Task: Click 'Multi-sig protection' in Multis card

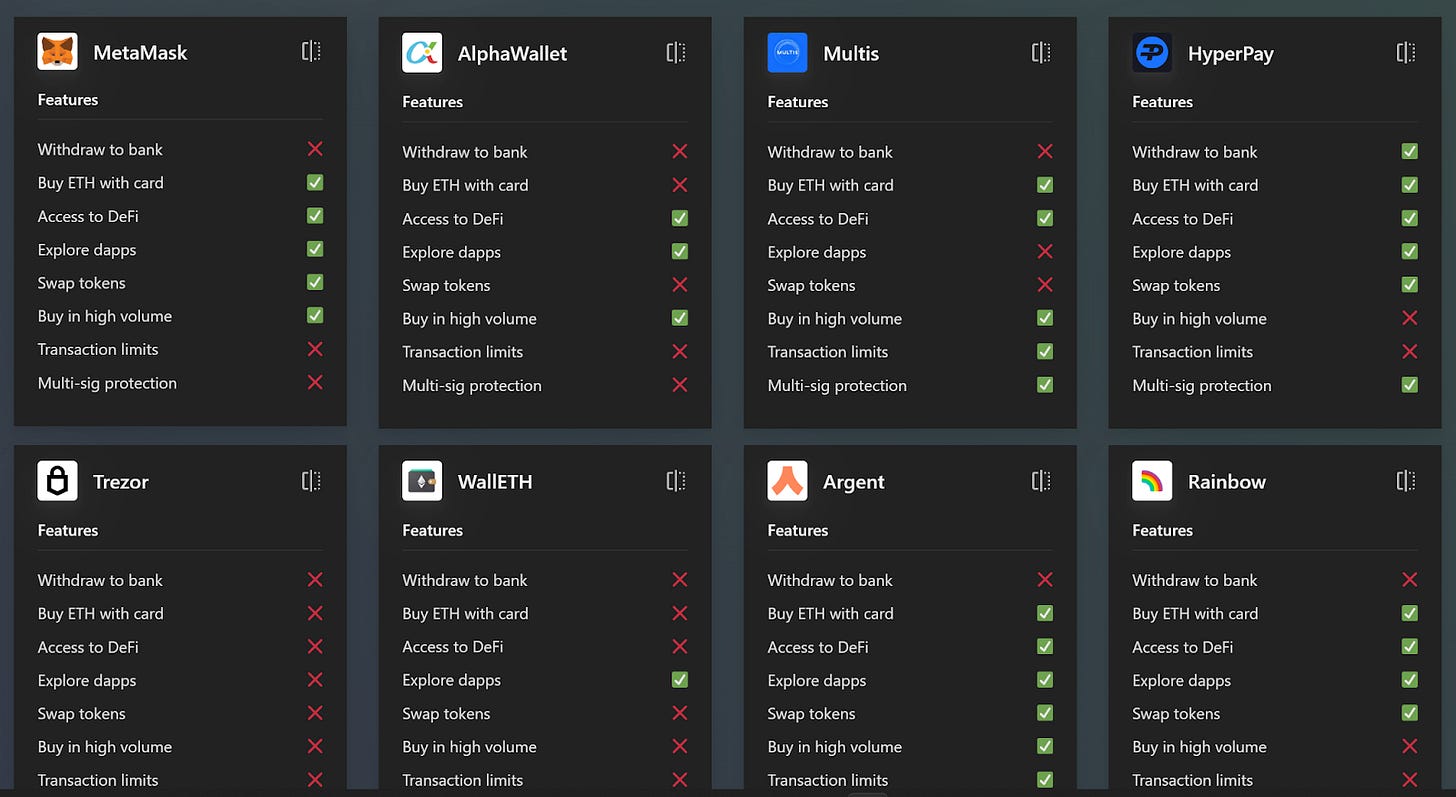Action: tap(837, 386)
